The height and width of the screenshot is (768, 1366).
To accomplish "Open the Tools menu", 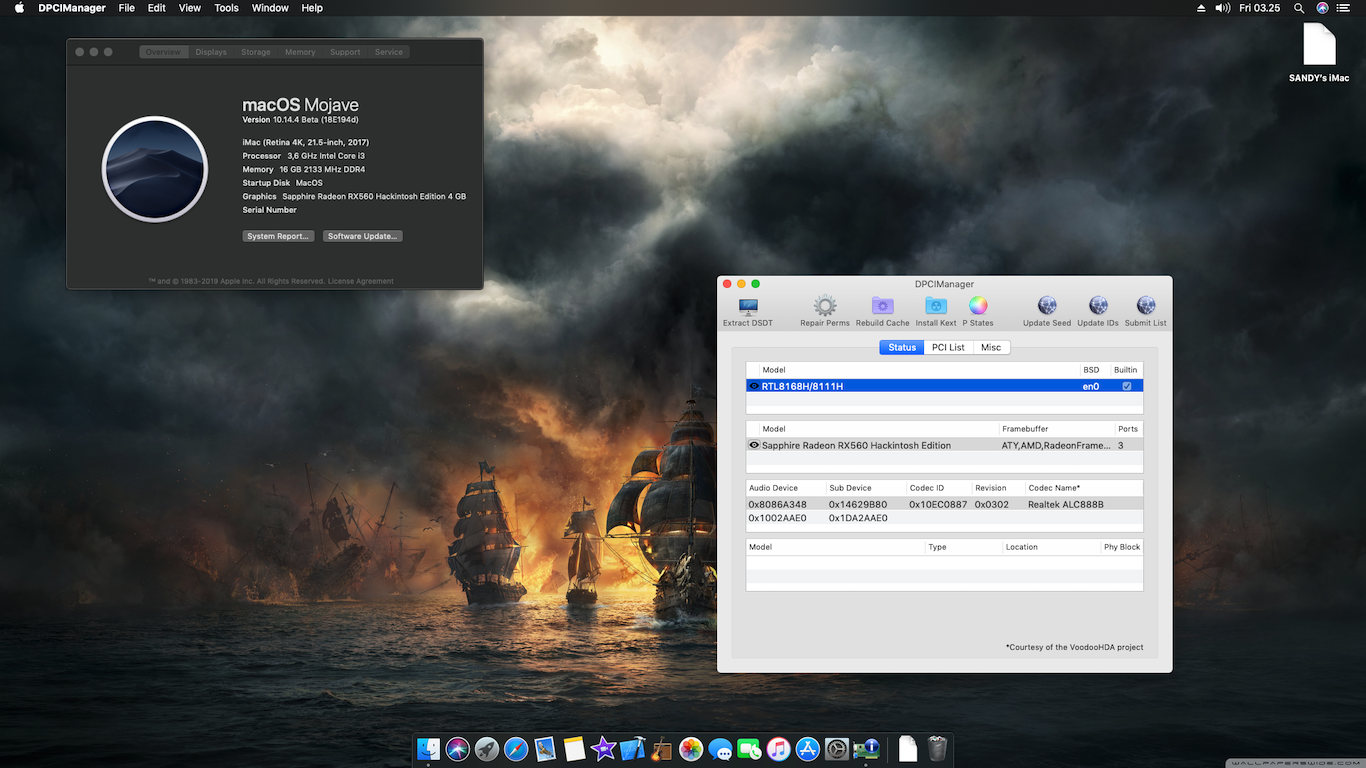I will tap(227, 8).
